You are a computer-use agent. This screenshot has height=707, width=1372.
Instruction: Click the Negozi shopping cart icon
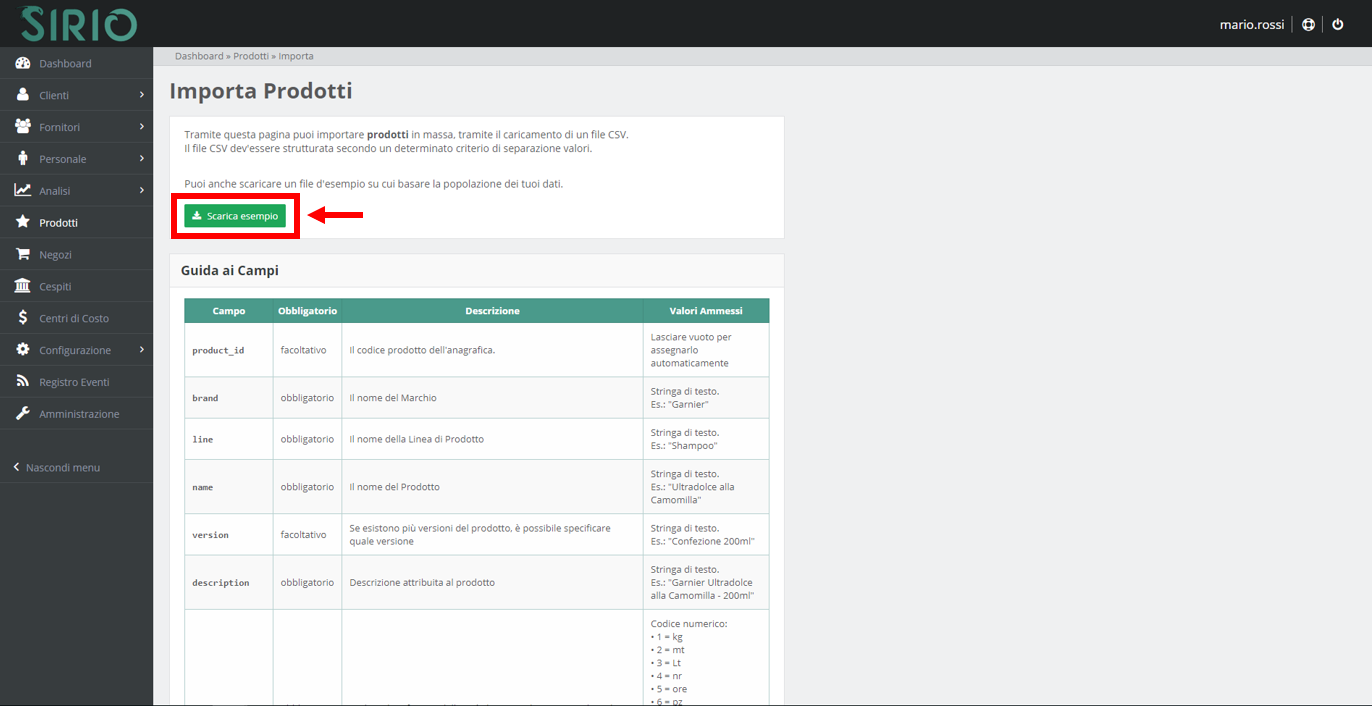click(22, 254)
